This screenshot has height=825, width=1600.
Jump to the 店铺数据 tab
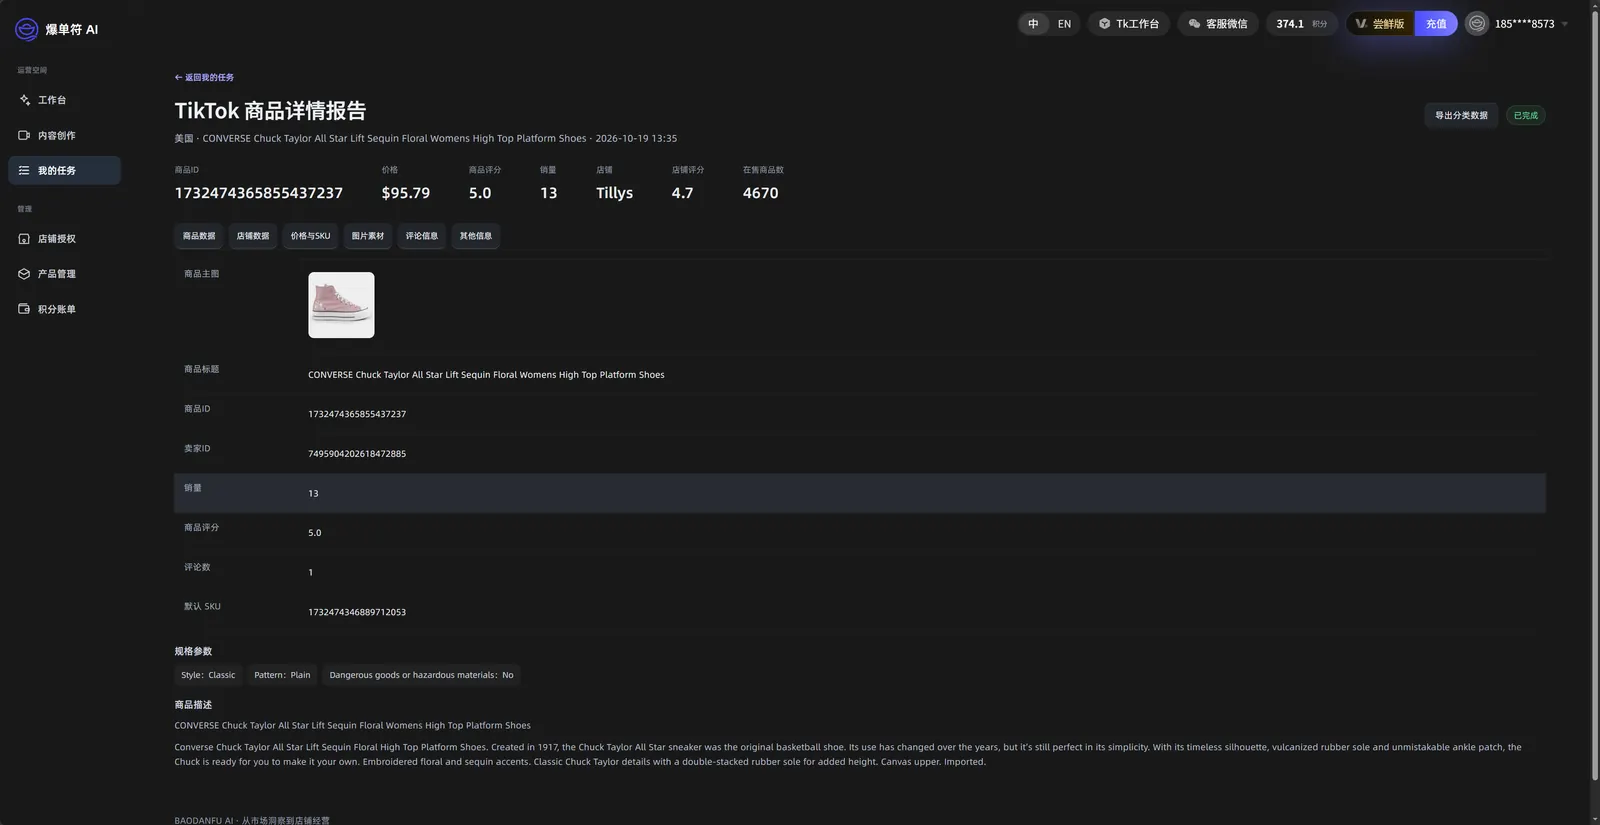[x=253, y=236]
